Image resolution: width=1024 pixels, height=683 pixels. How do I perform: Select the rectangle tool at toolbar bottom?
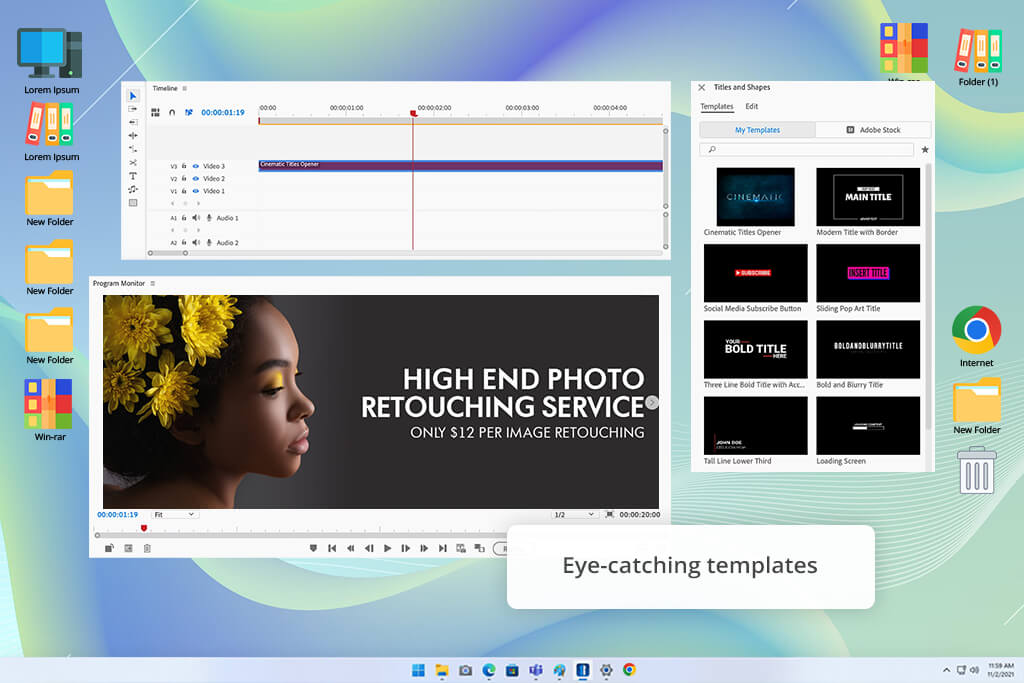click(133, 203)
